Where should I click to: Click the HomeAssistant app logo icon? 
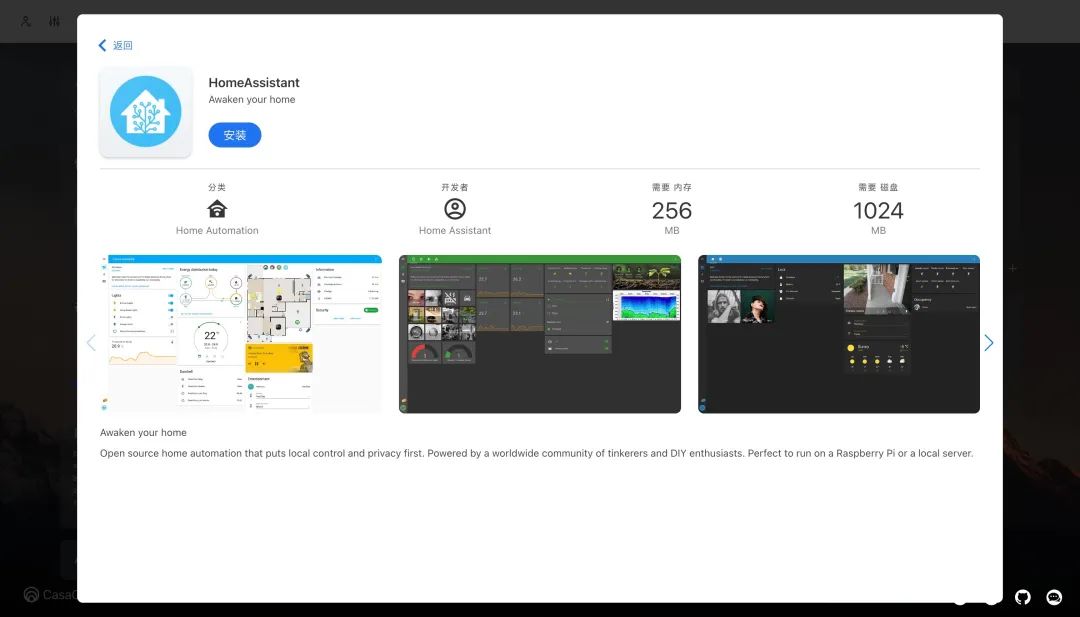pyautogui.click(x=145, y=112)
